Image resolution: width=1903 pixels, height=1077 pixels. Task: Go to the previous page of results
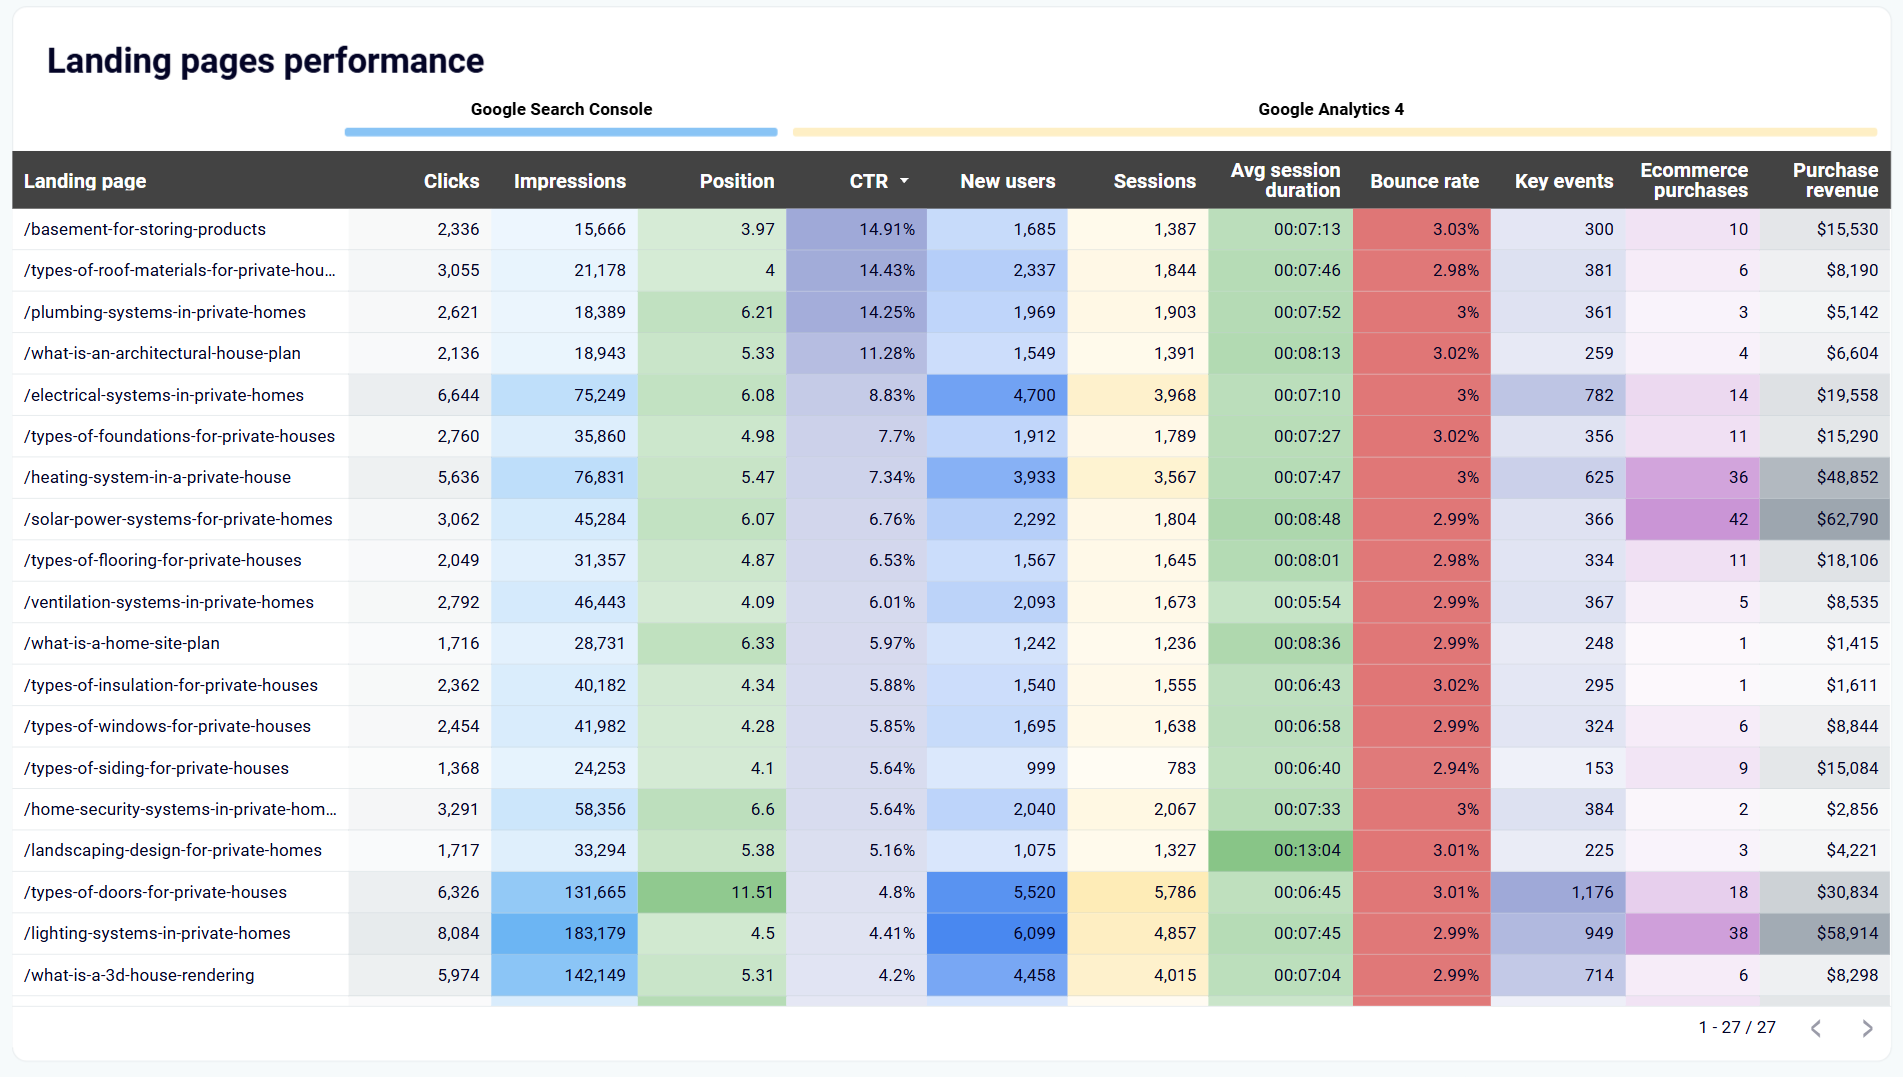(x=1816, y=1027)
